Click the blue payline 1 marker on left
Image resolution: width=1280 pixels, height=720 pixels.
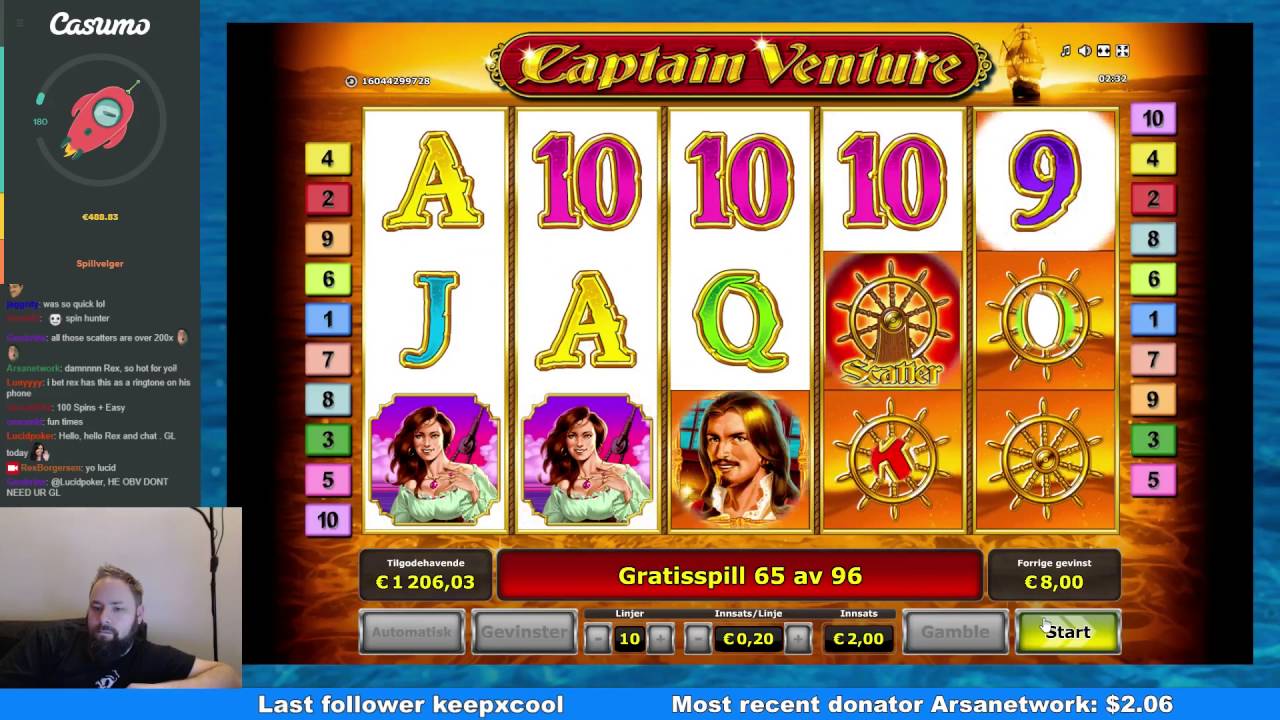coord(327,319)
